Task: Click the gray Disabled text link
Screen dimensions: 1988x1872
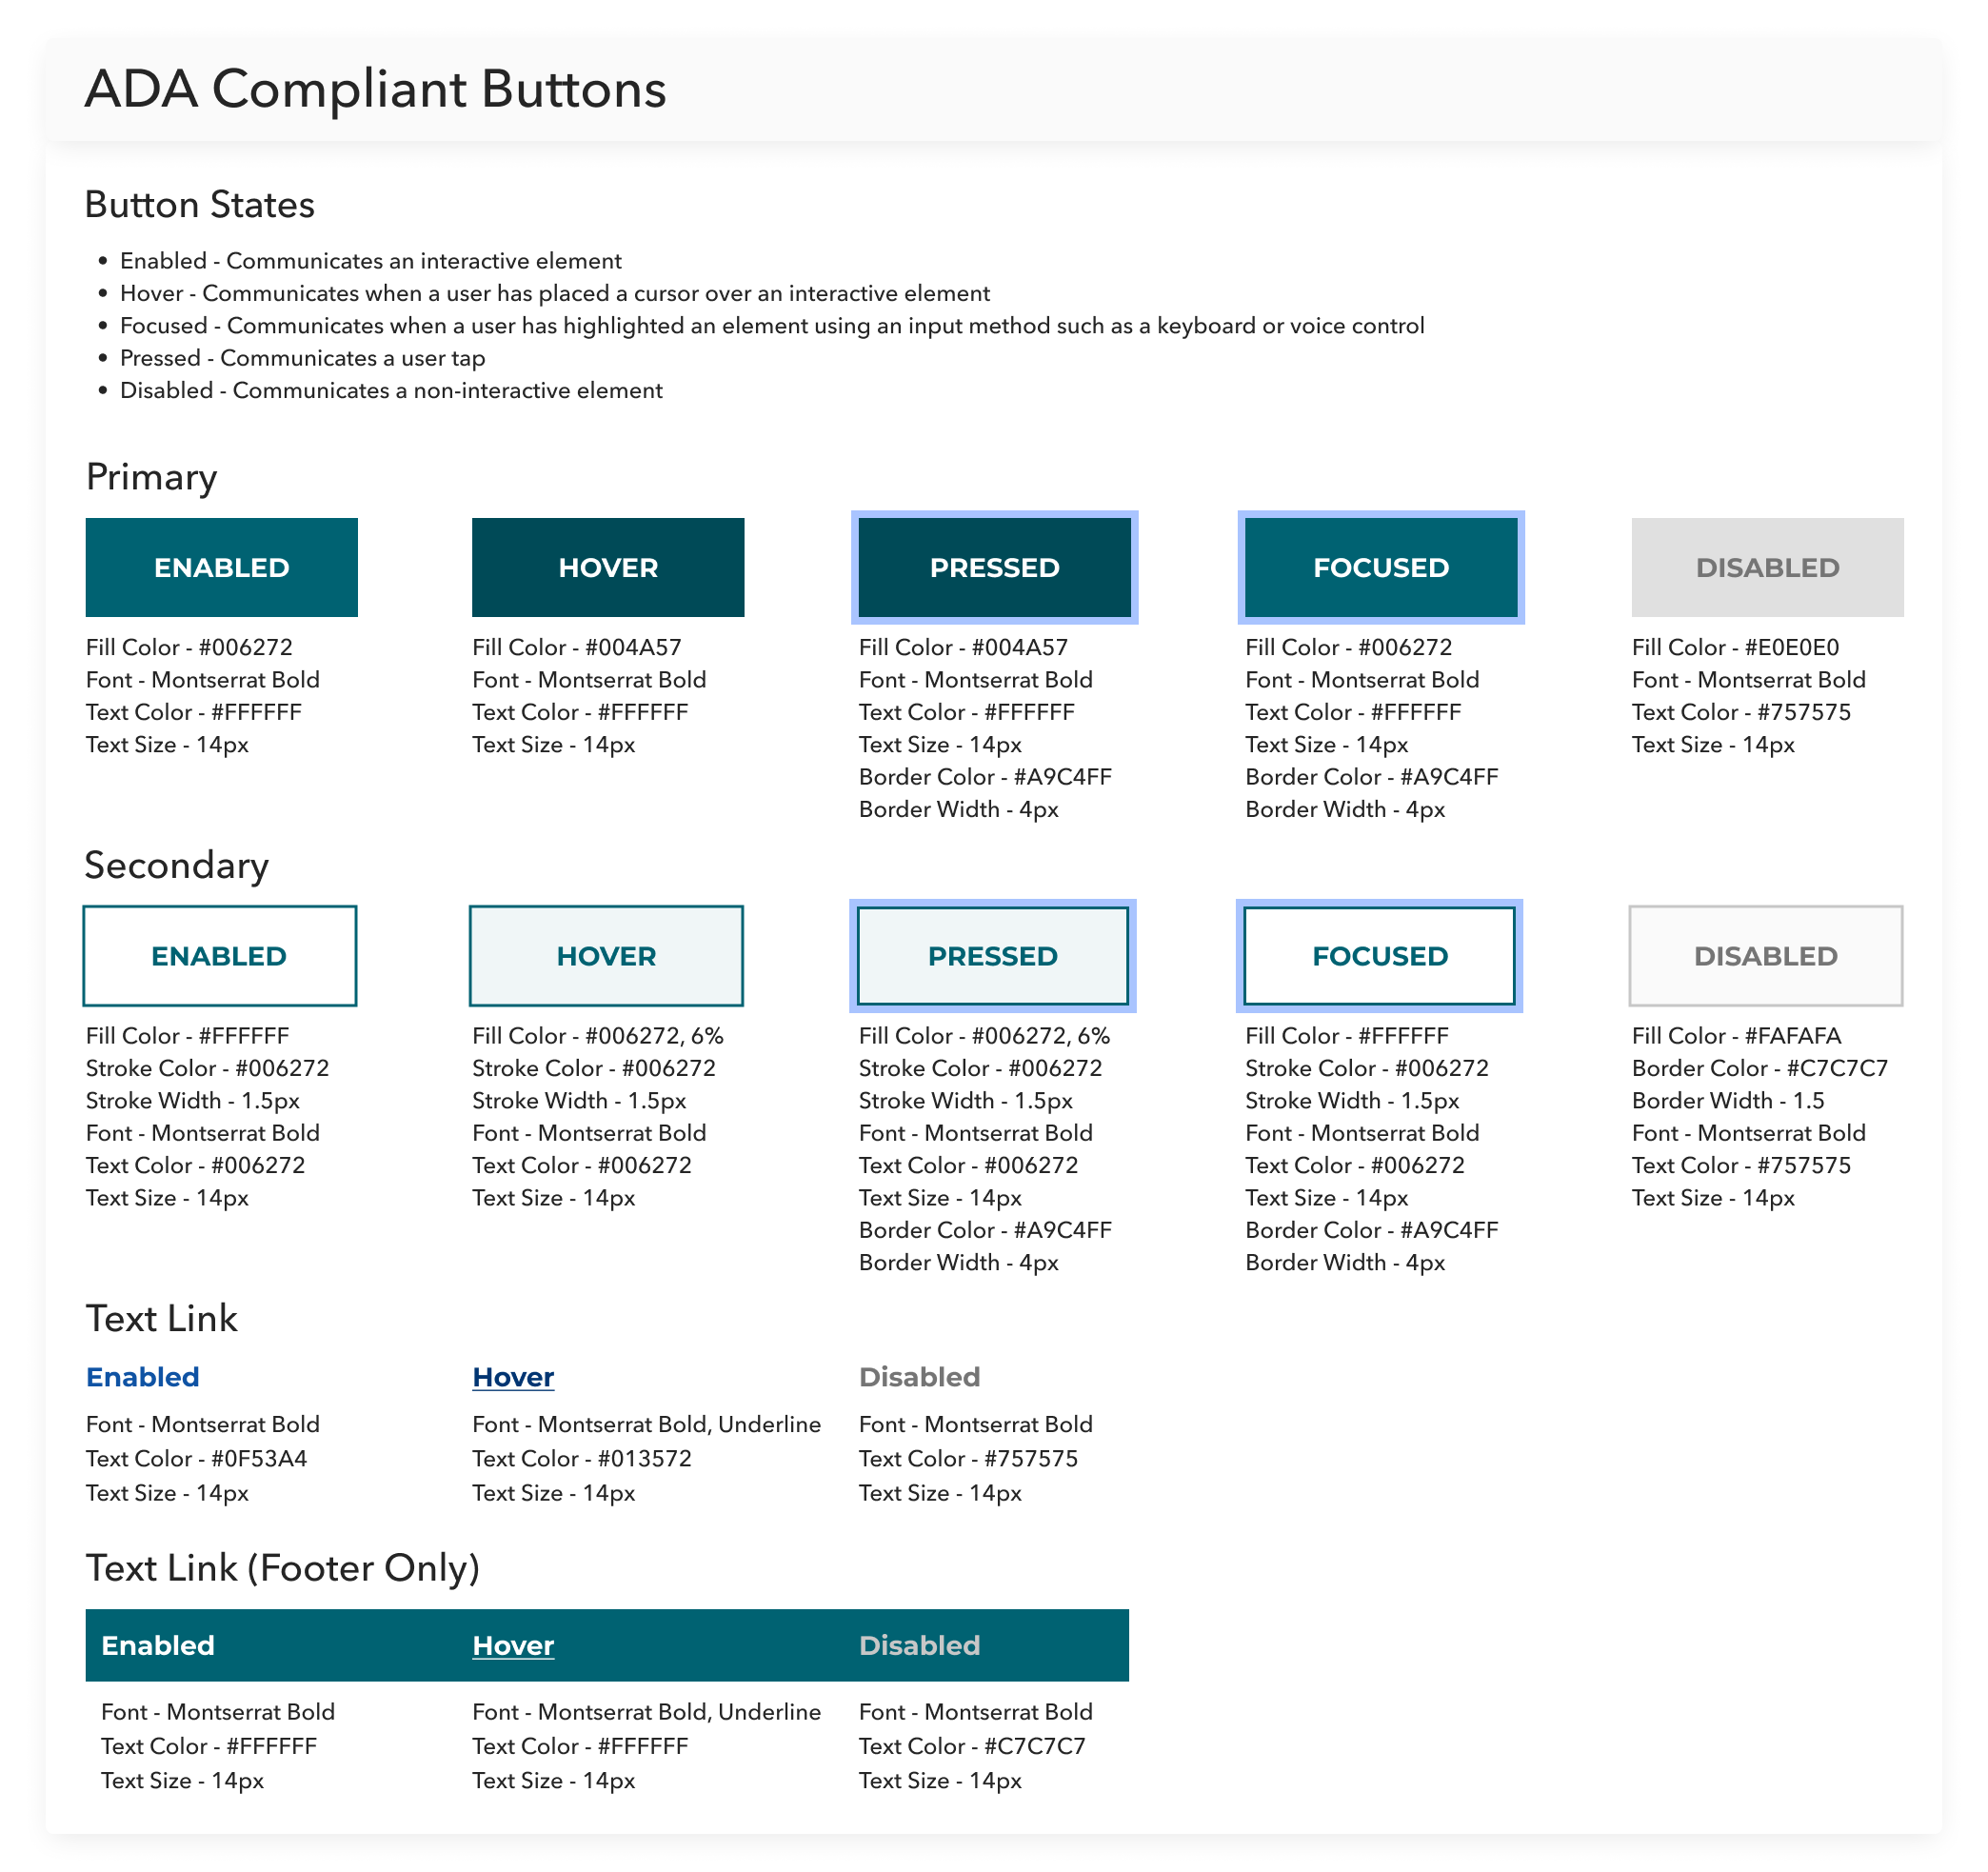Action: point(919,1377)
